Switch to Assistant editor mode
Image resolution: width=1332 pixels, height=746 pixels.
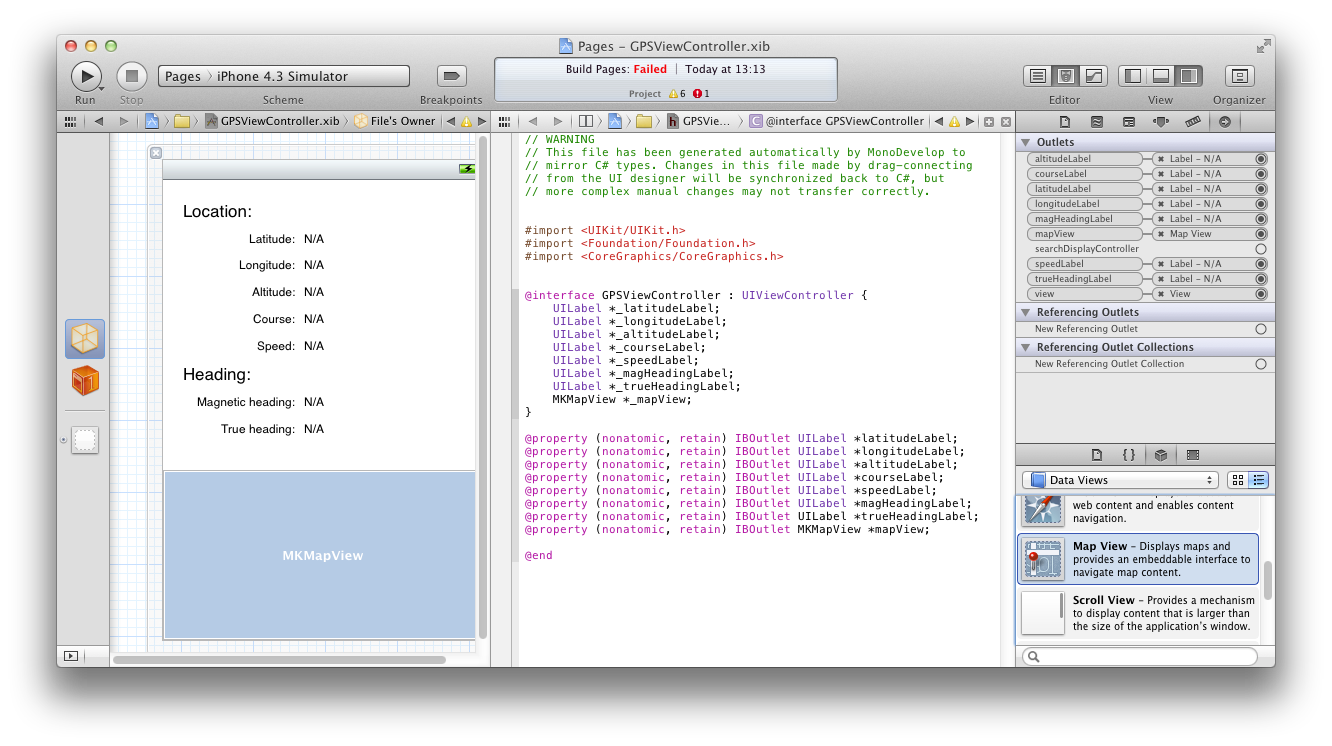coord(1066,76)
